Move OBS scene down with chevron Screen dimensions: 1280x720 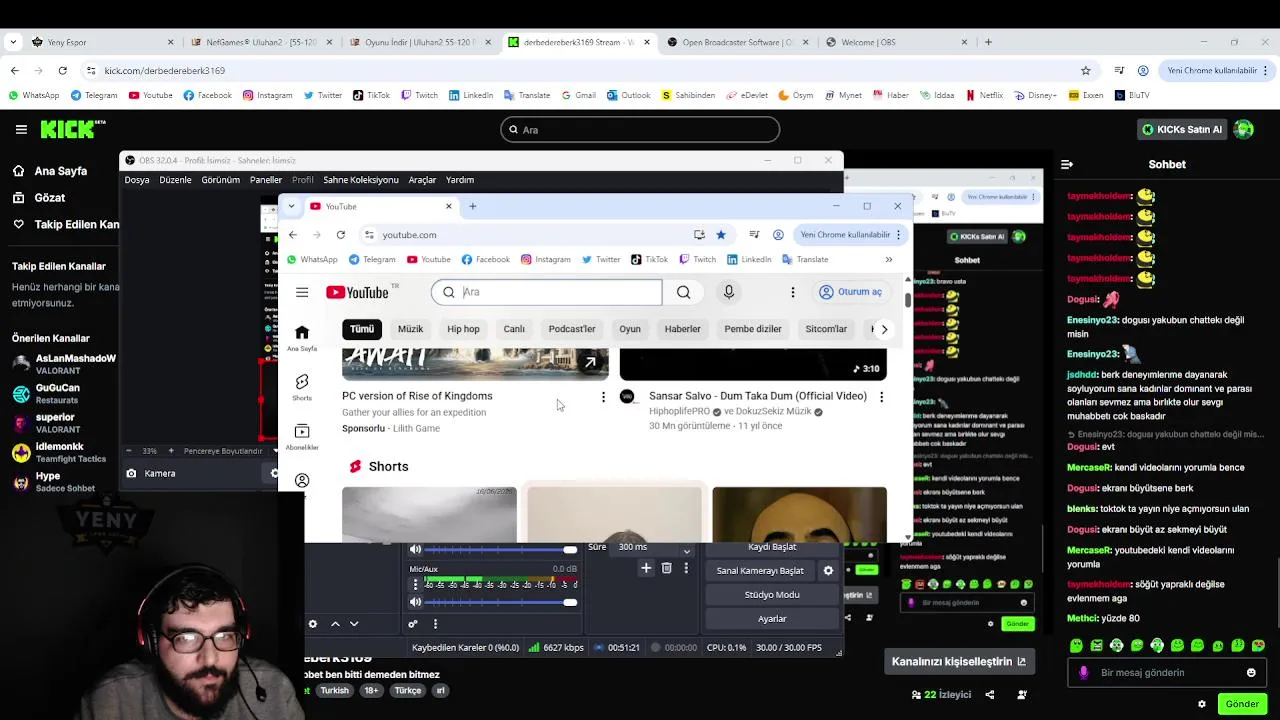354,624
